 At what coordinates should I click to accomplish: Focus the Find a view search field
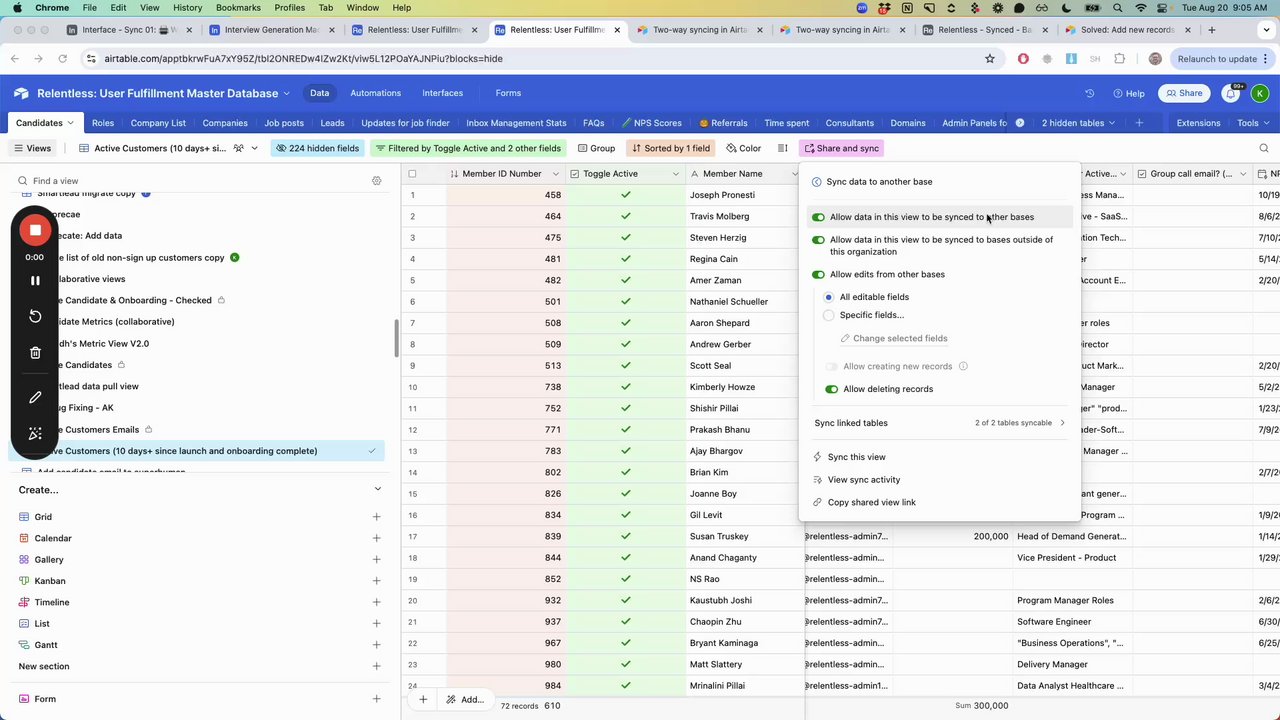coord(190,181)
